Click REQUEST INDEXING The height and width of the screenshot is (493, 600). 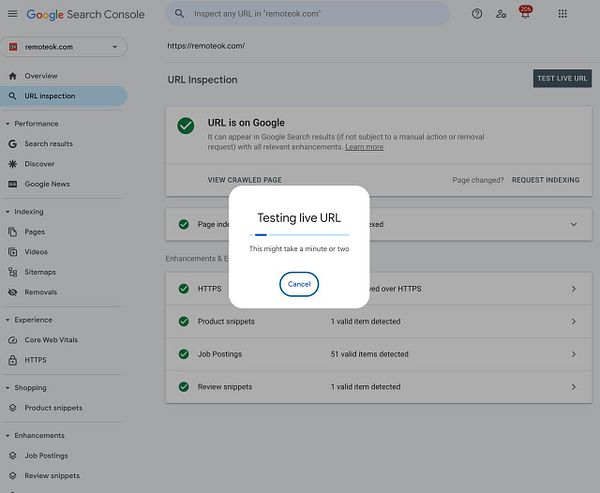tap(545, 180)
